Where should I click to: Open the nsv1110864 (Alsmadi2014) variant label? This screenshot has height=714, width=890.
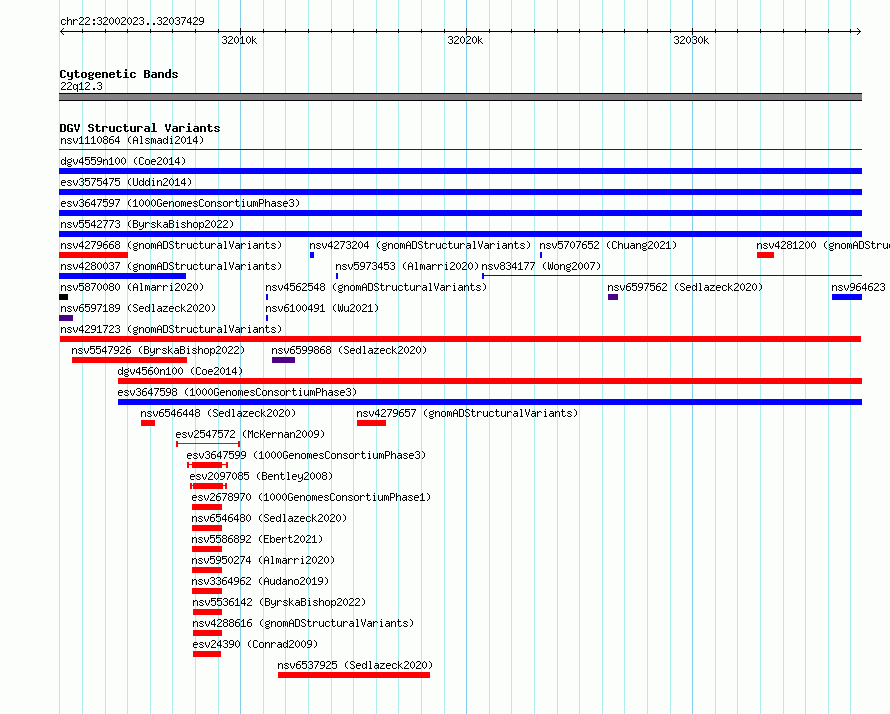[x=132, y=140]
